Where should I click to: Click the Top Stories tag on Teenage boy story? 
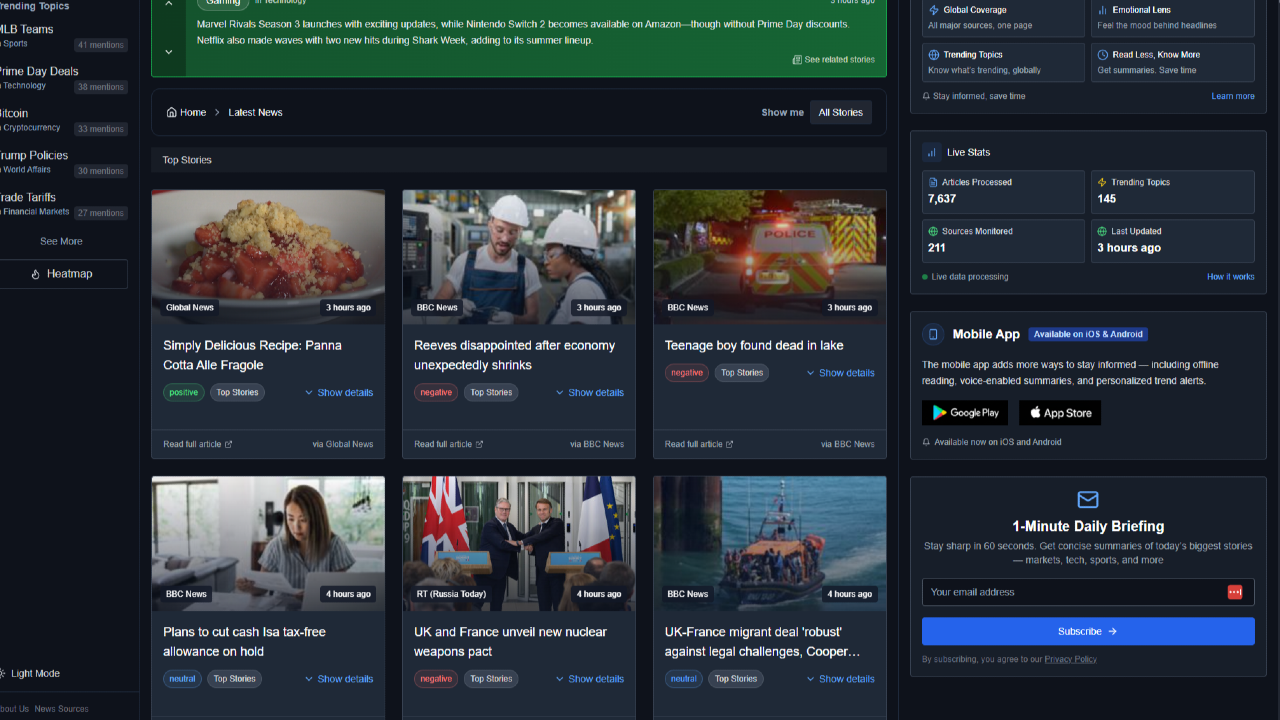click(x=742, y=373)
